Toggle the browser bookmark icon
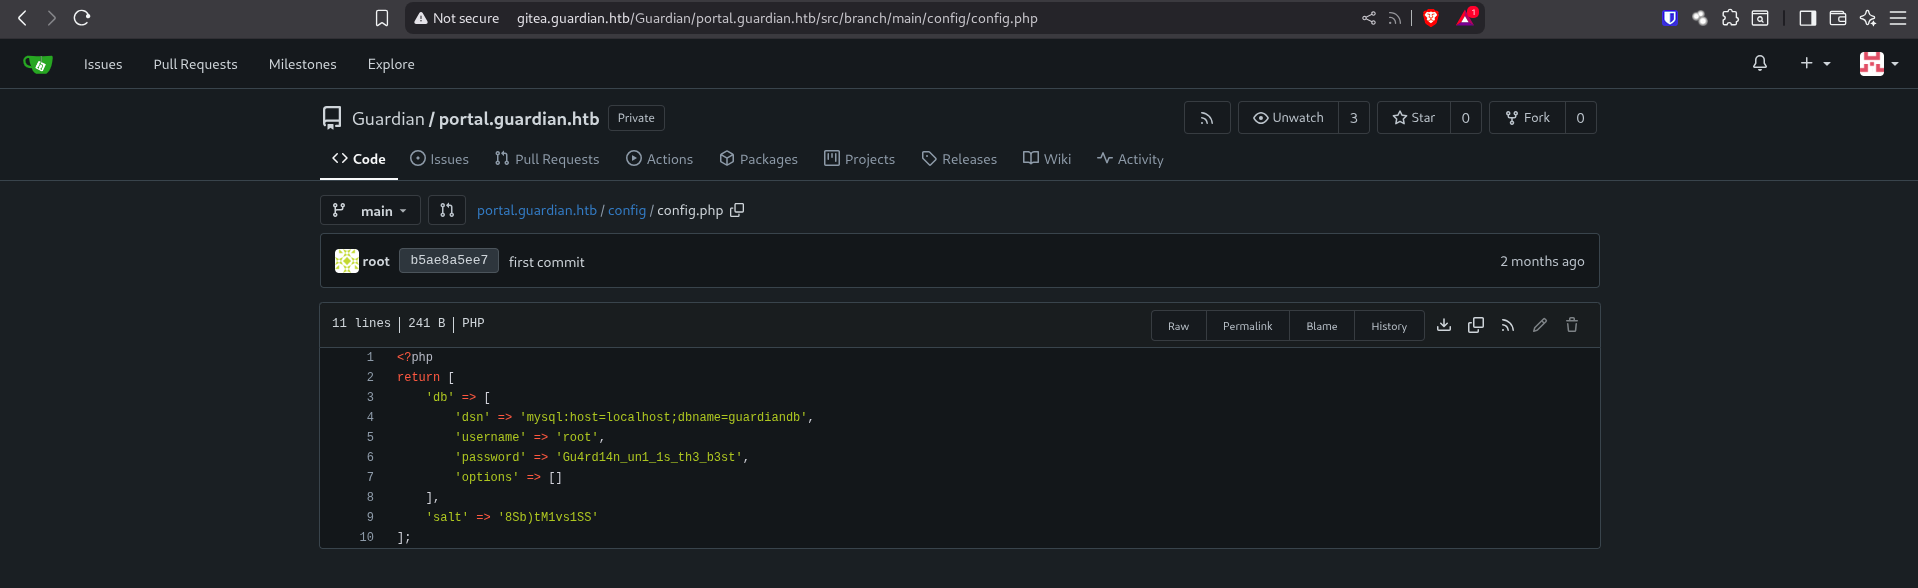 (x=381, y=18)
